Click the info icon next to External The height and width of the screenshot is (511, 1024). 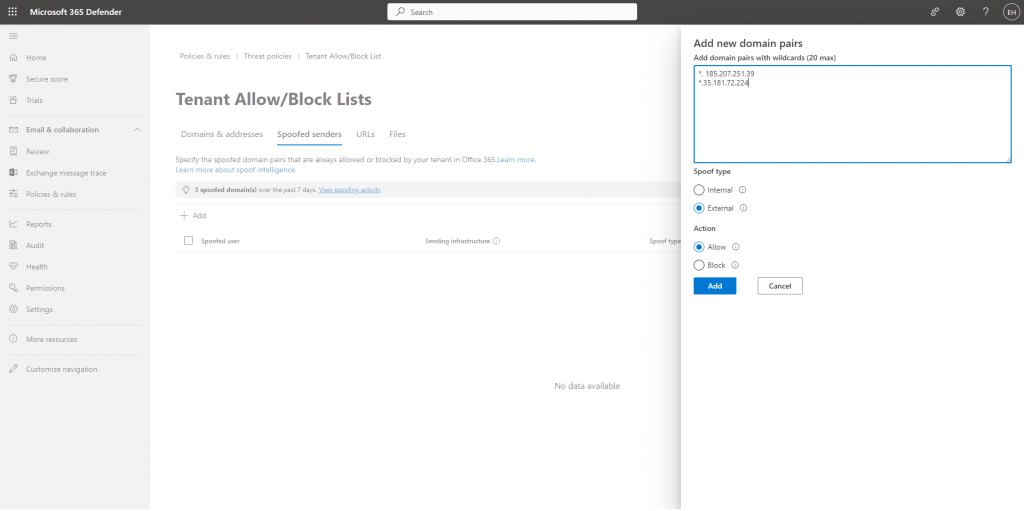pos(743,208)
